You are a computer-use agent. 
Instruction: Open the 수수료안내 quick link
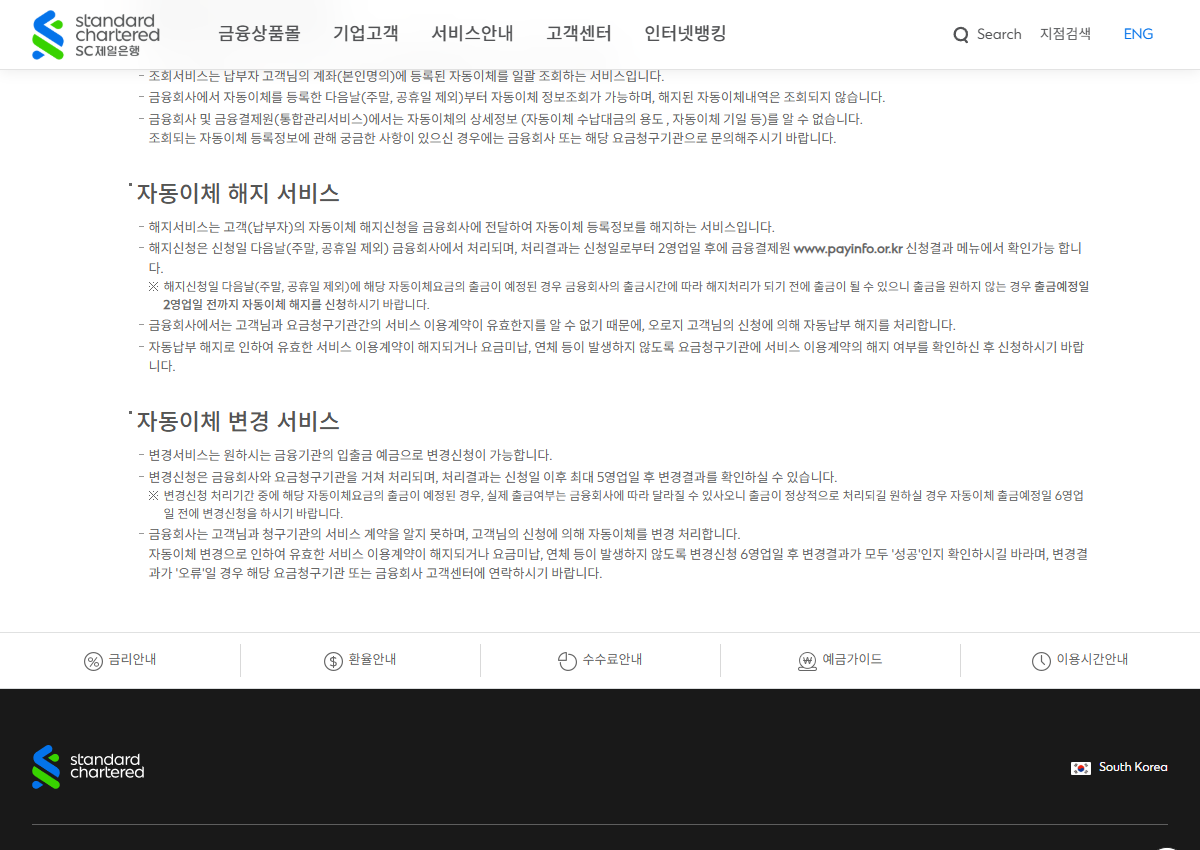[612, 660]
